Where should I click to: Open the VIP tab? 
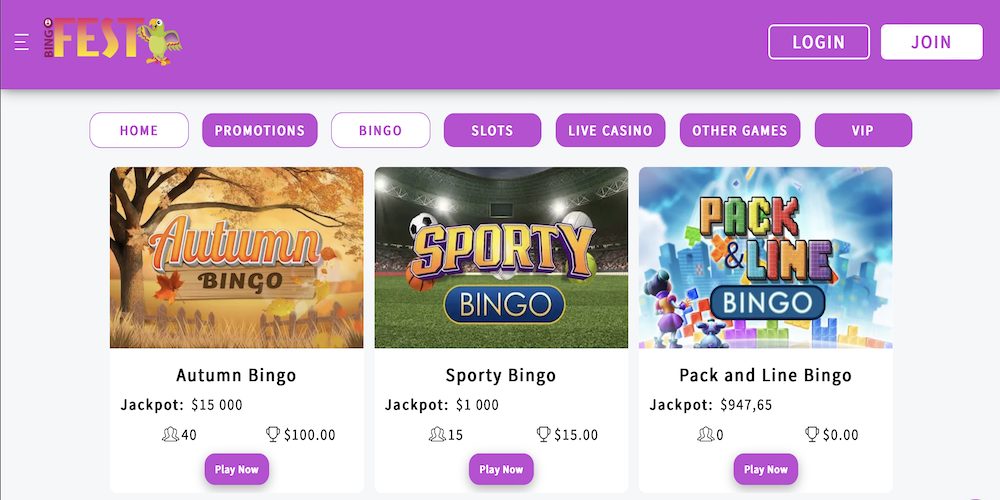(x=863, y=130)
